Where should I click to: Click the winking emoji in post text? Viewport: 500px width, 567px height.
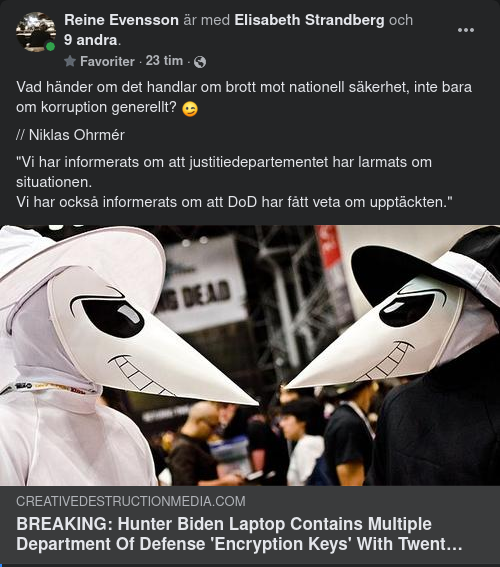point(190,108)
